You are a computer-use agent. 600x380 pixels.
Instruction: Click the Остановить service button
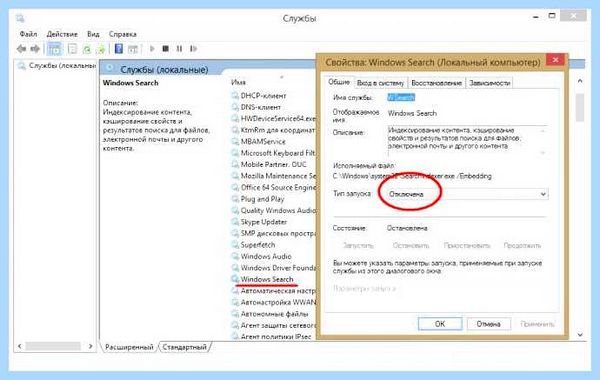411,245
